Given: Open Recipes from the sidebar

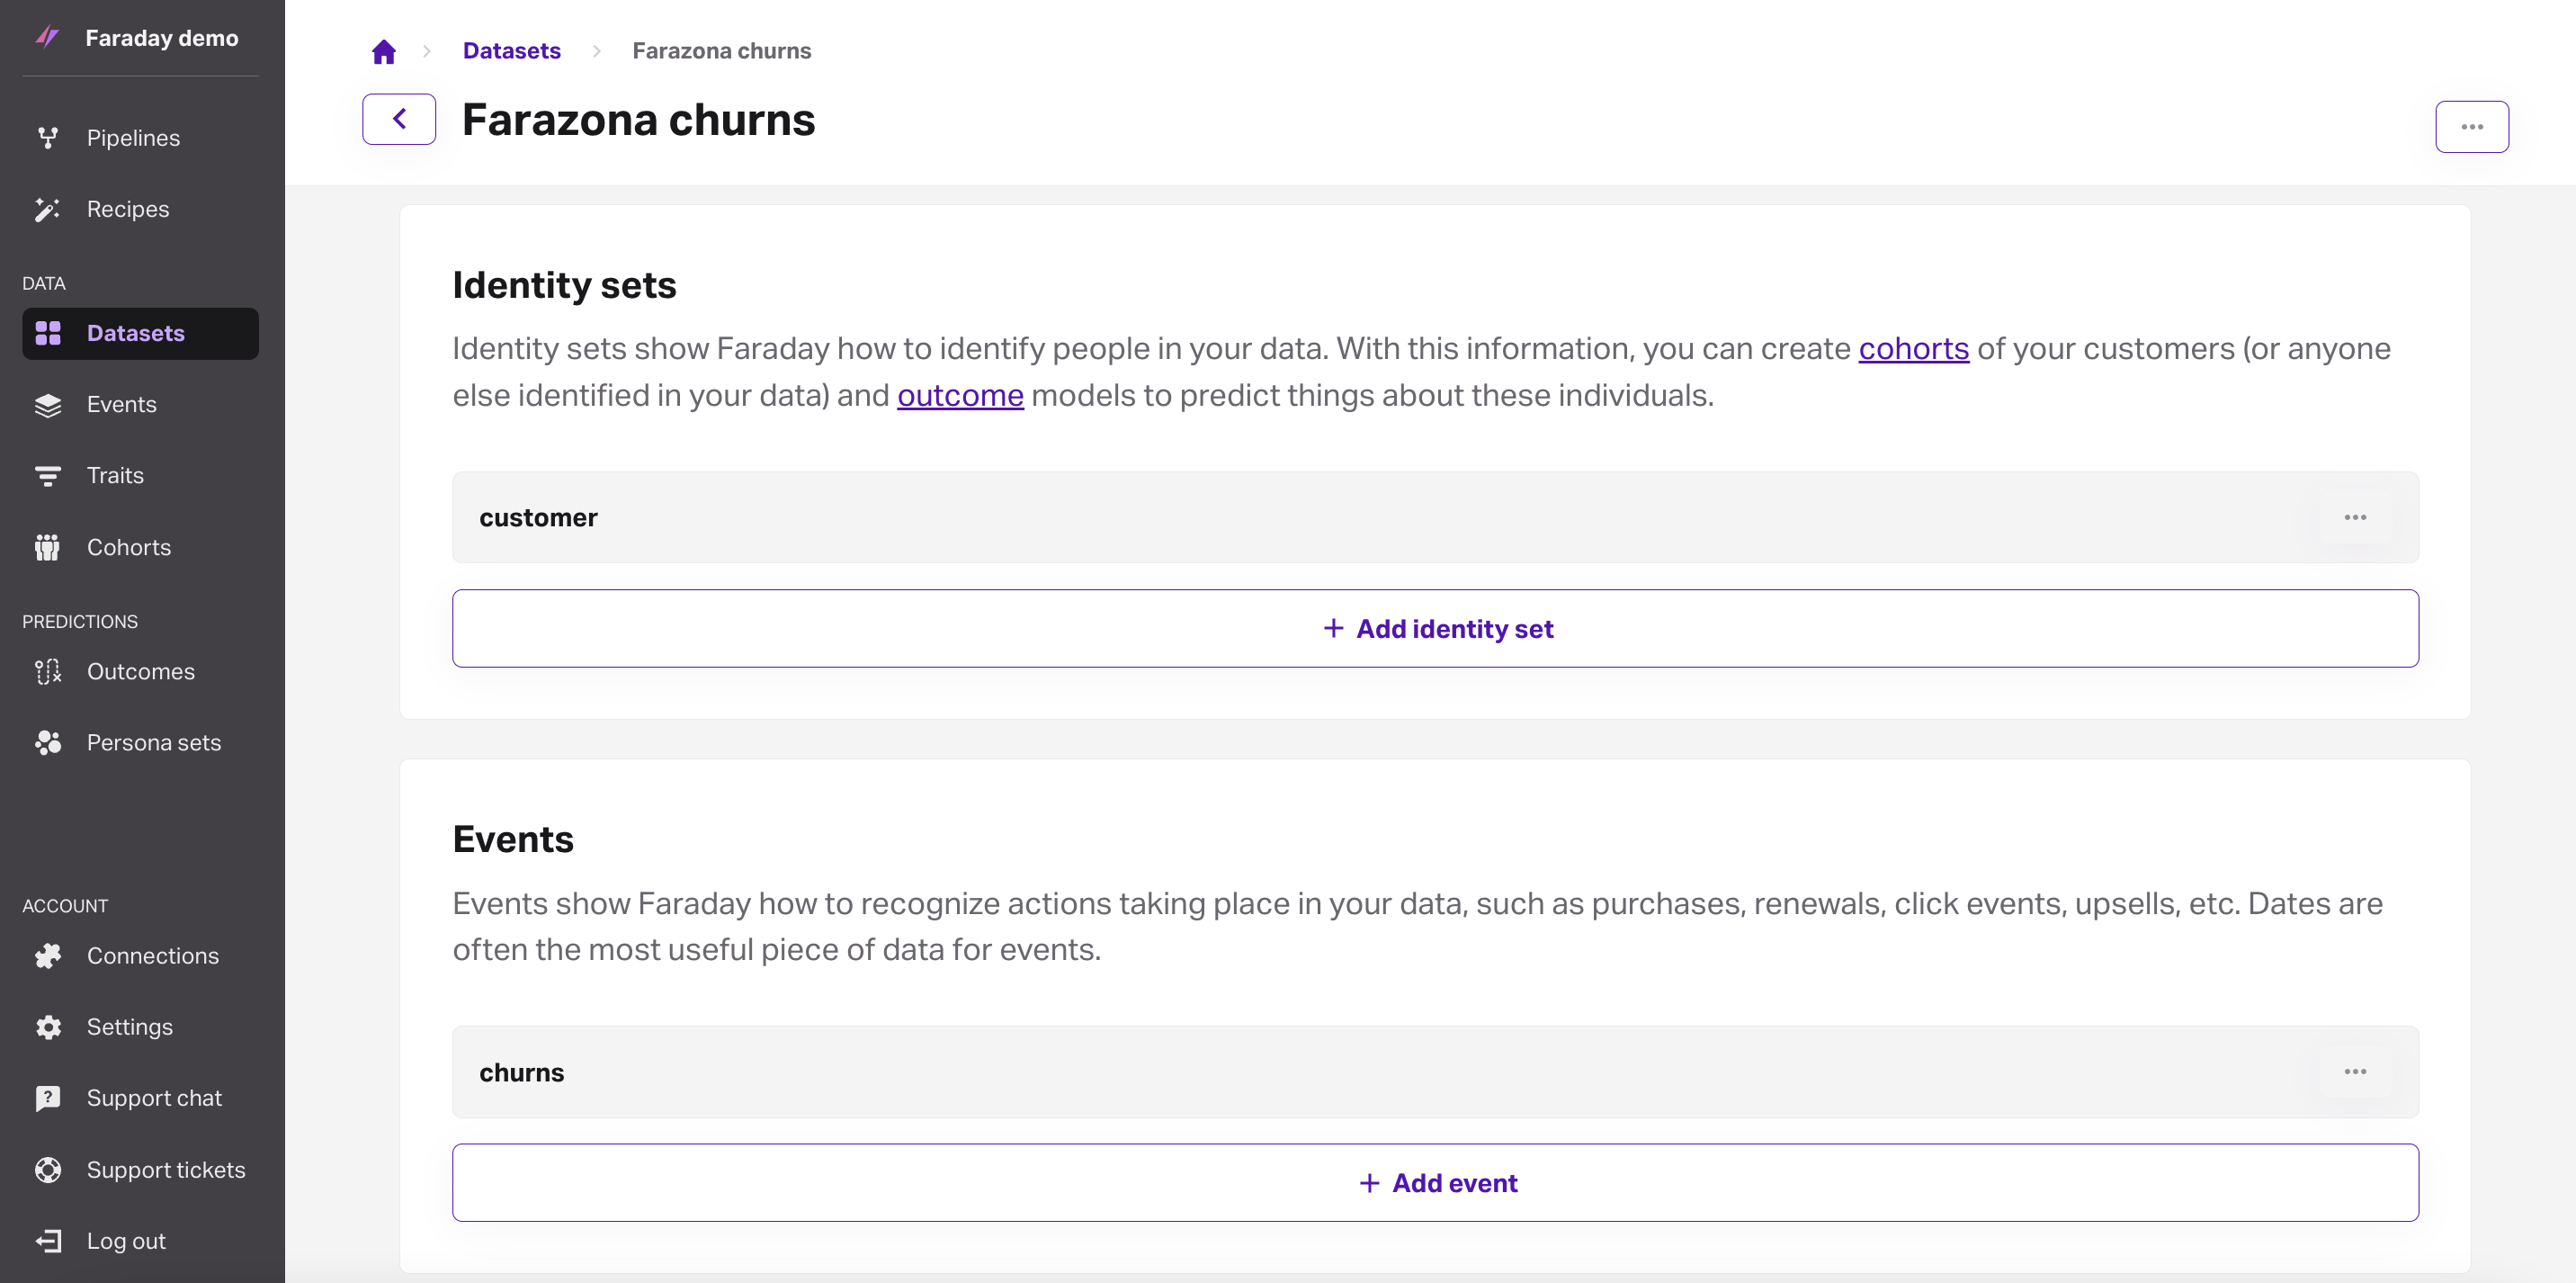Looking at the screenshot, I should point(140,209).
